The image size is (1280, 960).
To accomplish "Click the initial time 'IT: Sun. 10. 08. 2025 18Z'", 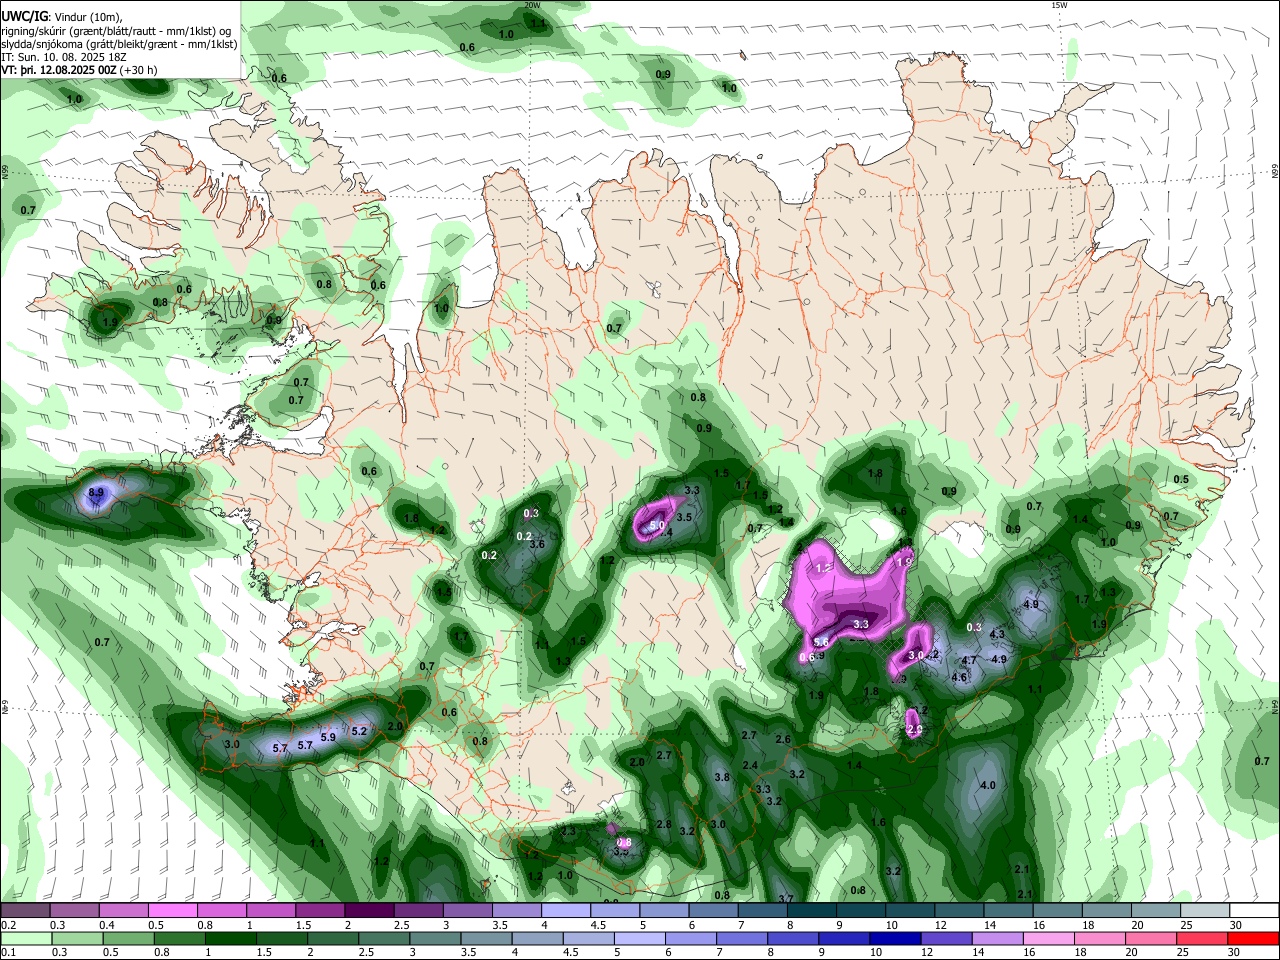I will (63, 57).
